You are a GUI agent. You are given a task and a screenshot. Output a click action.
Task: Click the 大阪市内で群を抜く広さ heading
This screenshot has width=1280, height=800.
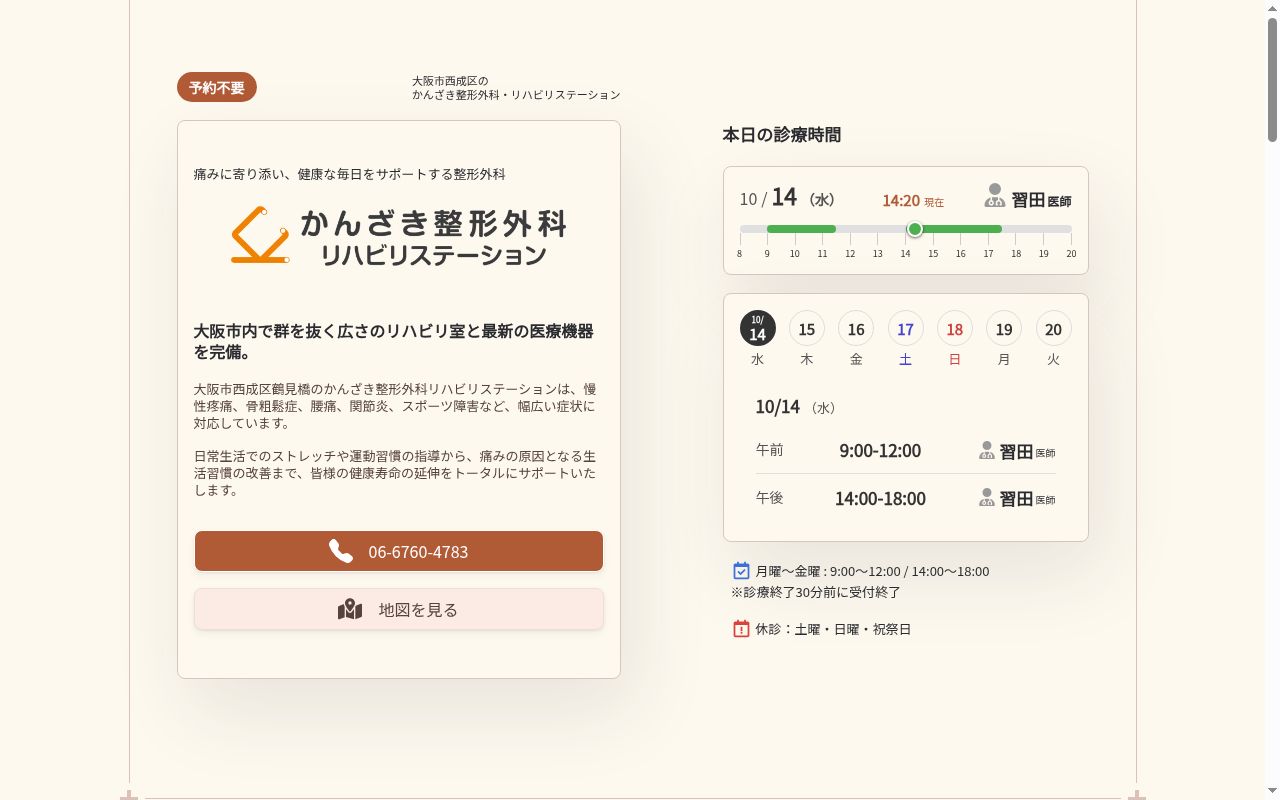(394, 341)
